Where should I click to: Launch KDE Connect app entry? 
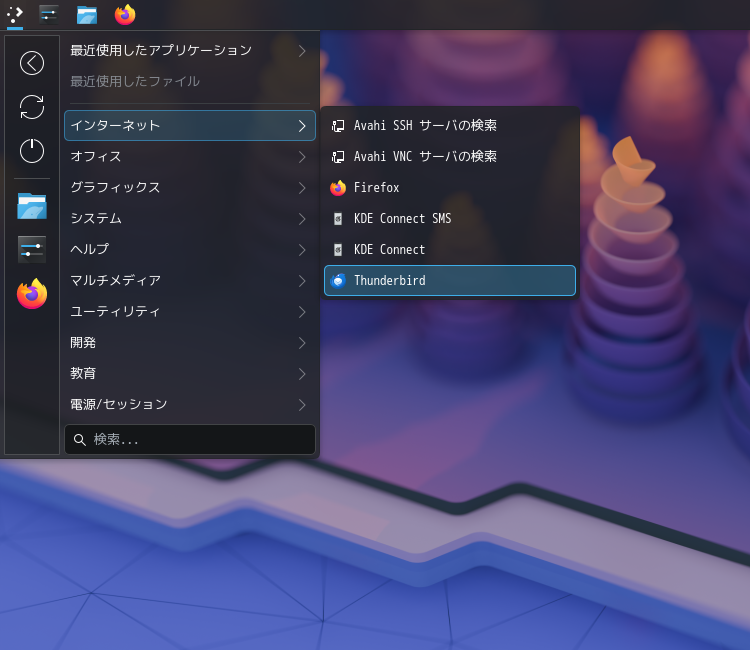tap(450, 250)
